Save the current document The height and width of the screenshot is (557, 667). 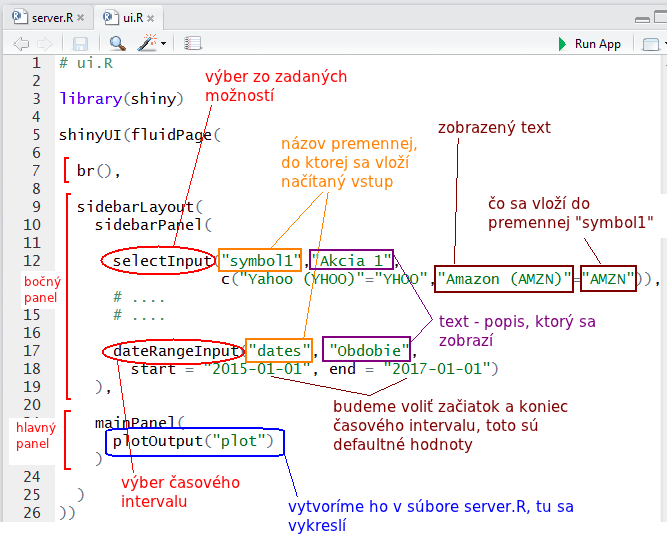pyautogui.click(x=80, y=43)
